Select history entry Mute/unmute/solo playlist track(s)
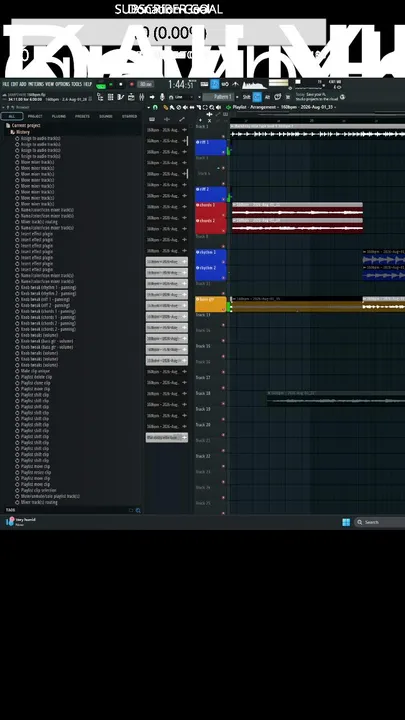 pyautogui.click(x=50, y=496)
